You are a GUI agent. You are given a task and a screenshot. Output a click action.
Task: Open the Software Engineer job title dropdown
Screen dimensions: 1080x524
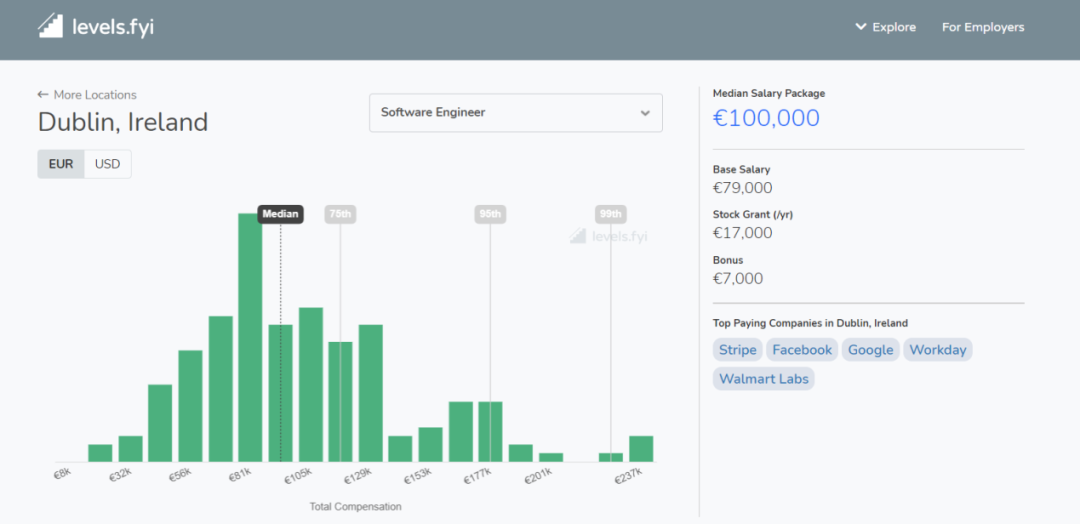[x=516, y=113]
